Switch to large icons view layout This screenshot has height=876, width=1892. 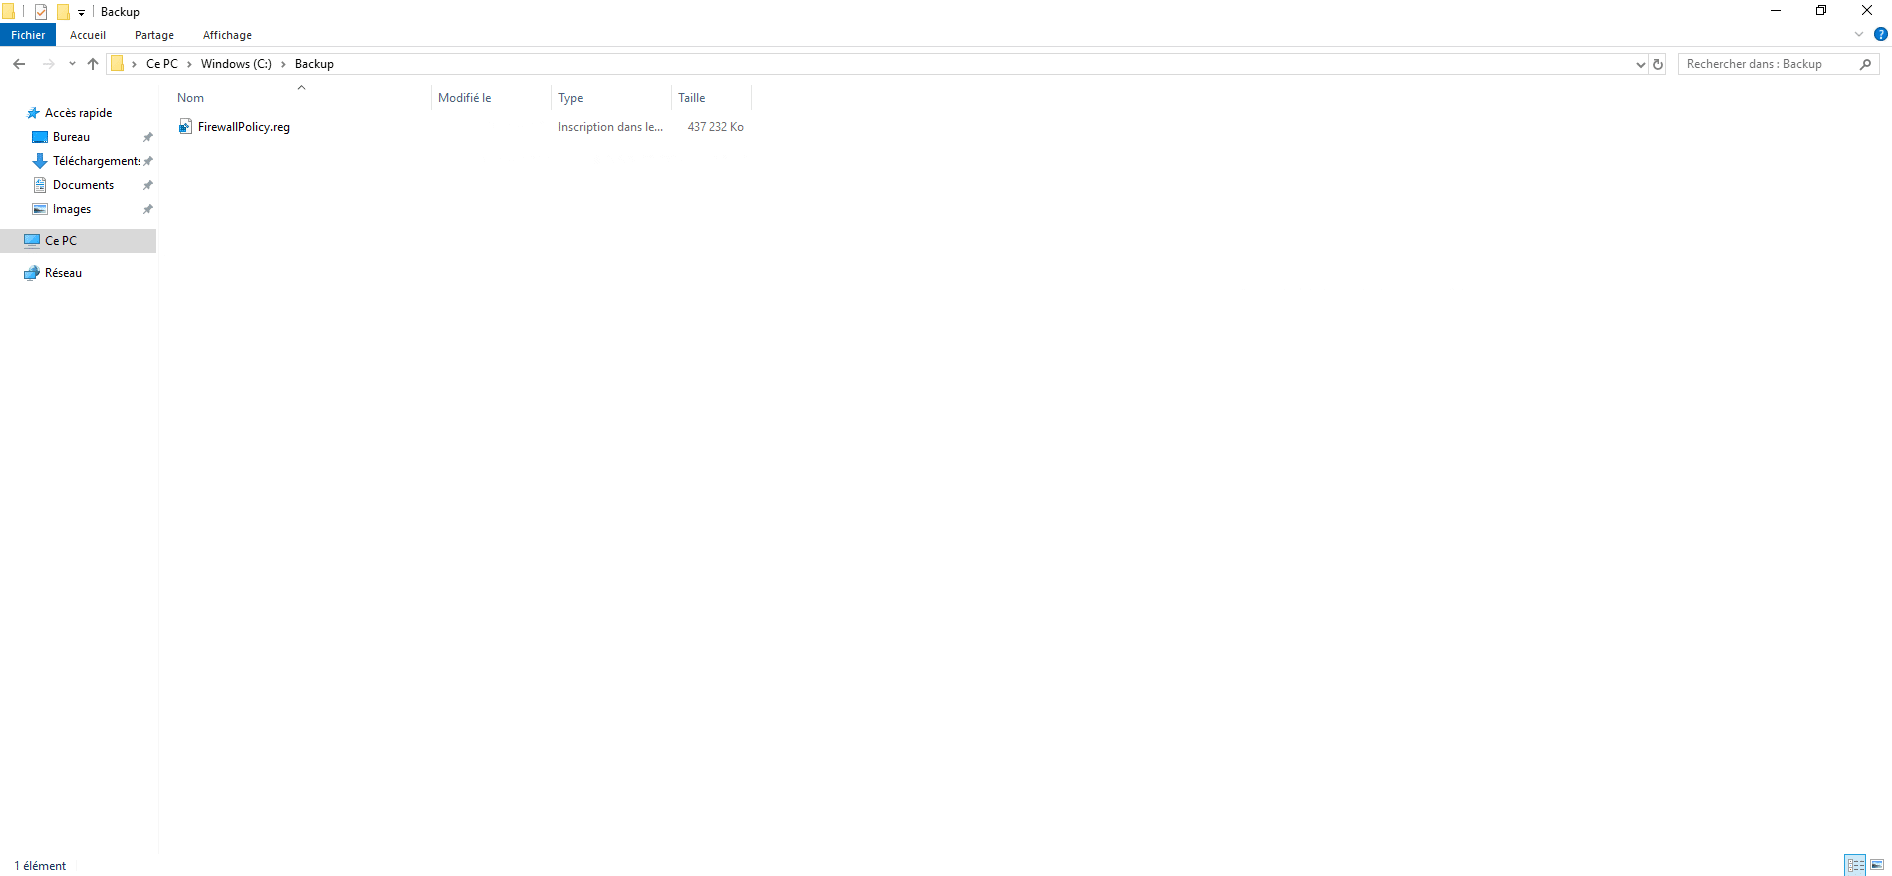click(x=1877, y=865)
